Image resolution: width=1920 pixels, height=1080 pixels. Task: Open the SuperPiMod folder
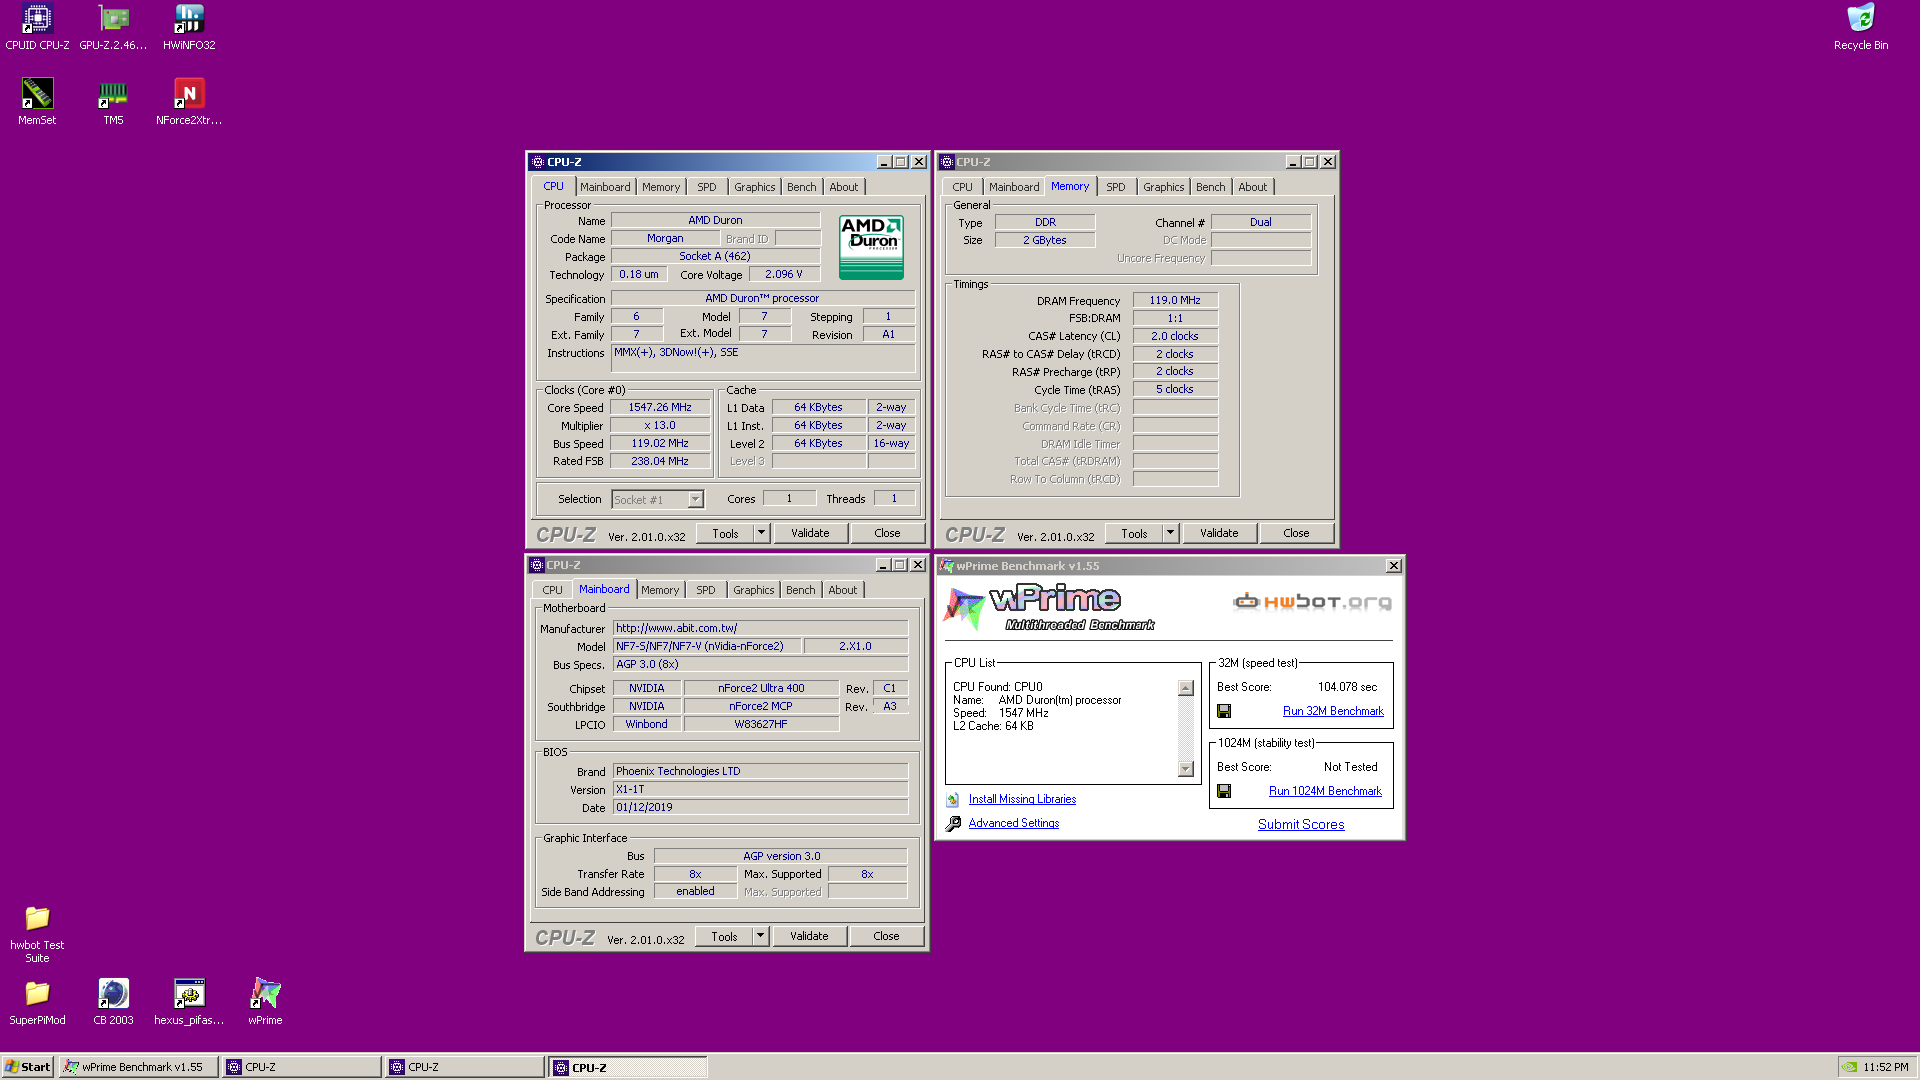(x=37, y=1002)
